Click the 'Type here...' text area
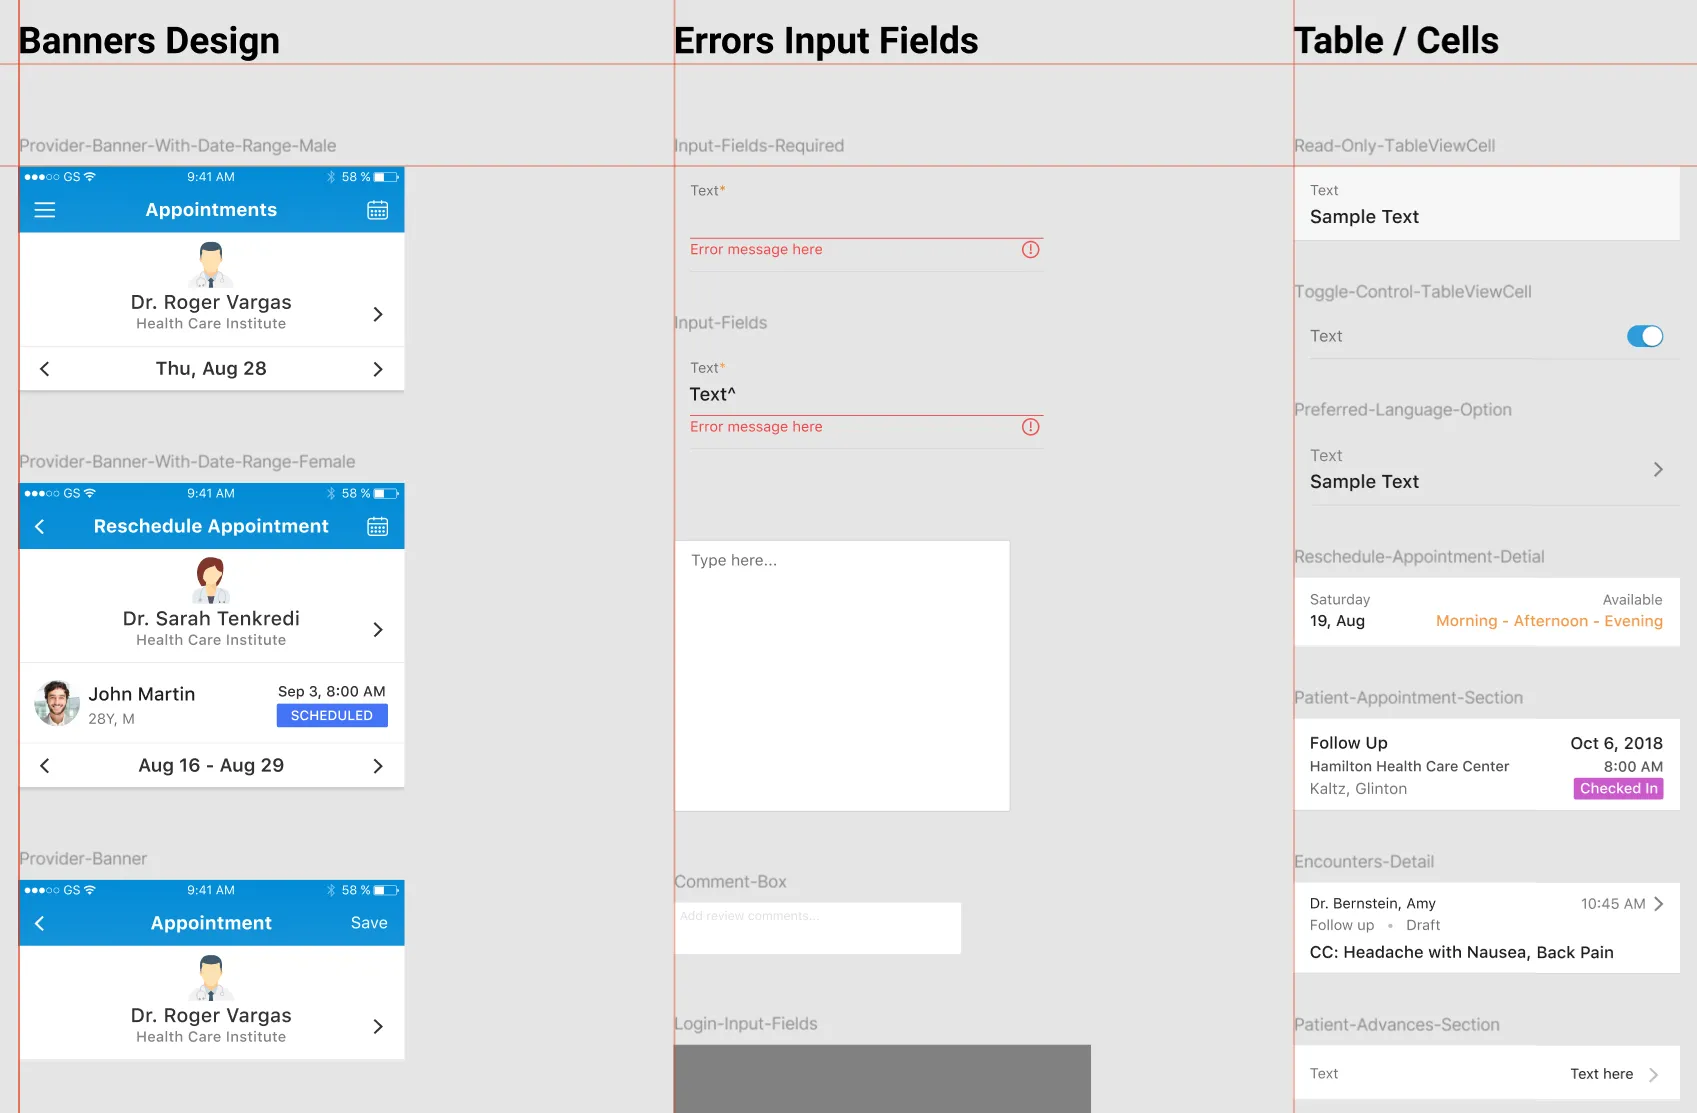Viewport: 1697px width, 1113px height. [842, 676]
